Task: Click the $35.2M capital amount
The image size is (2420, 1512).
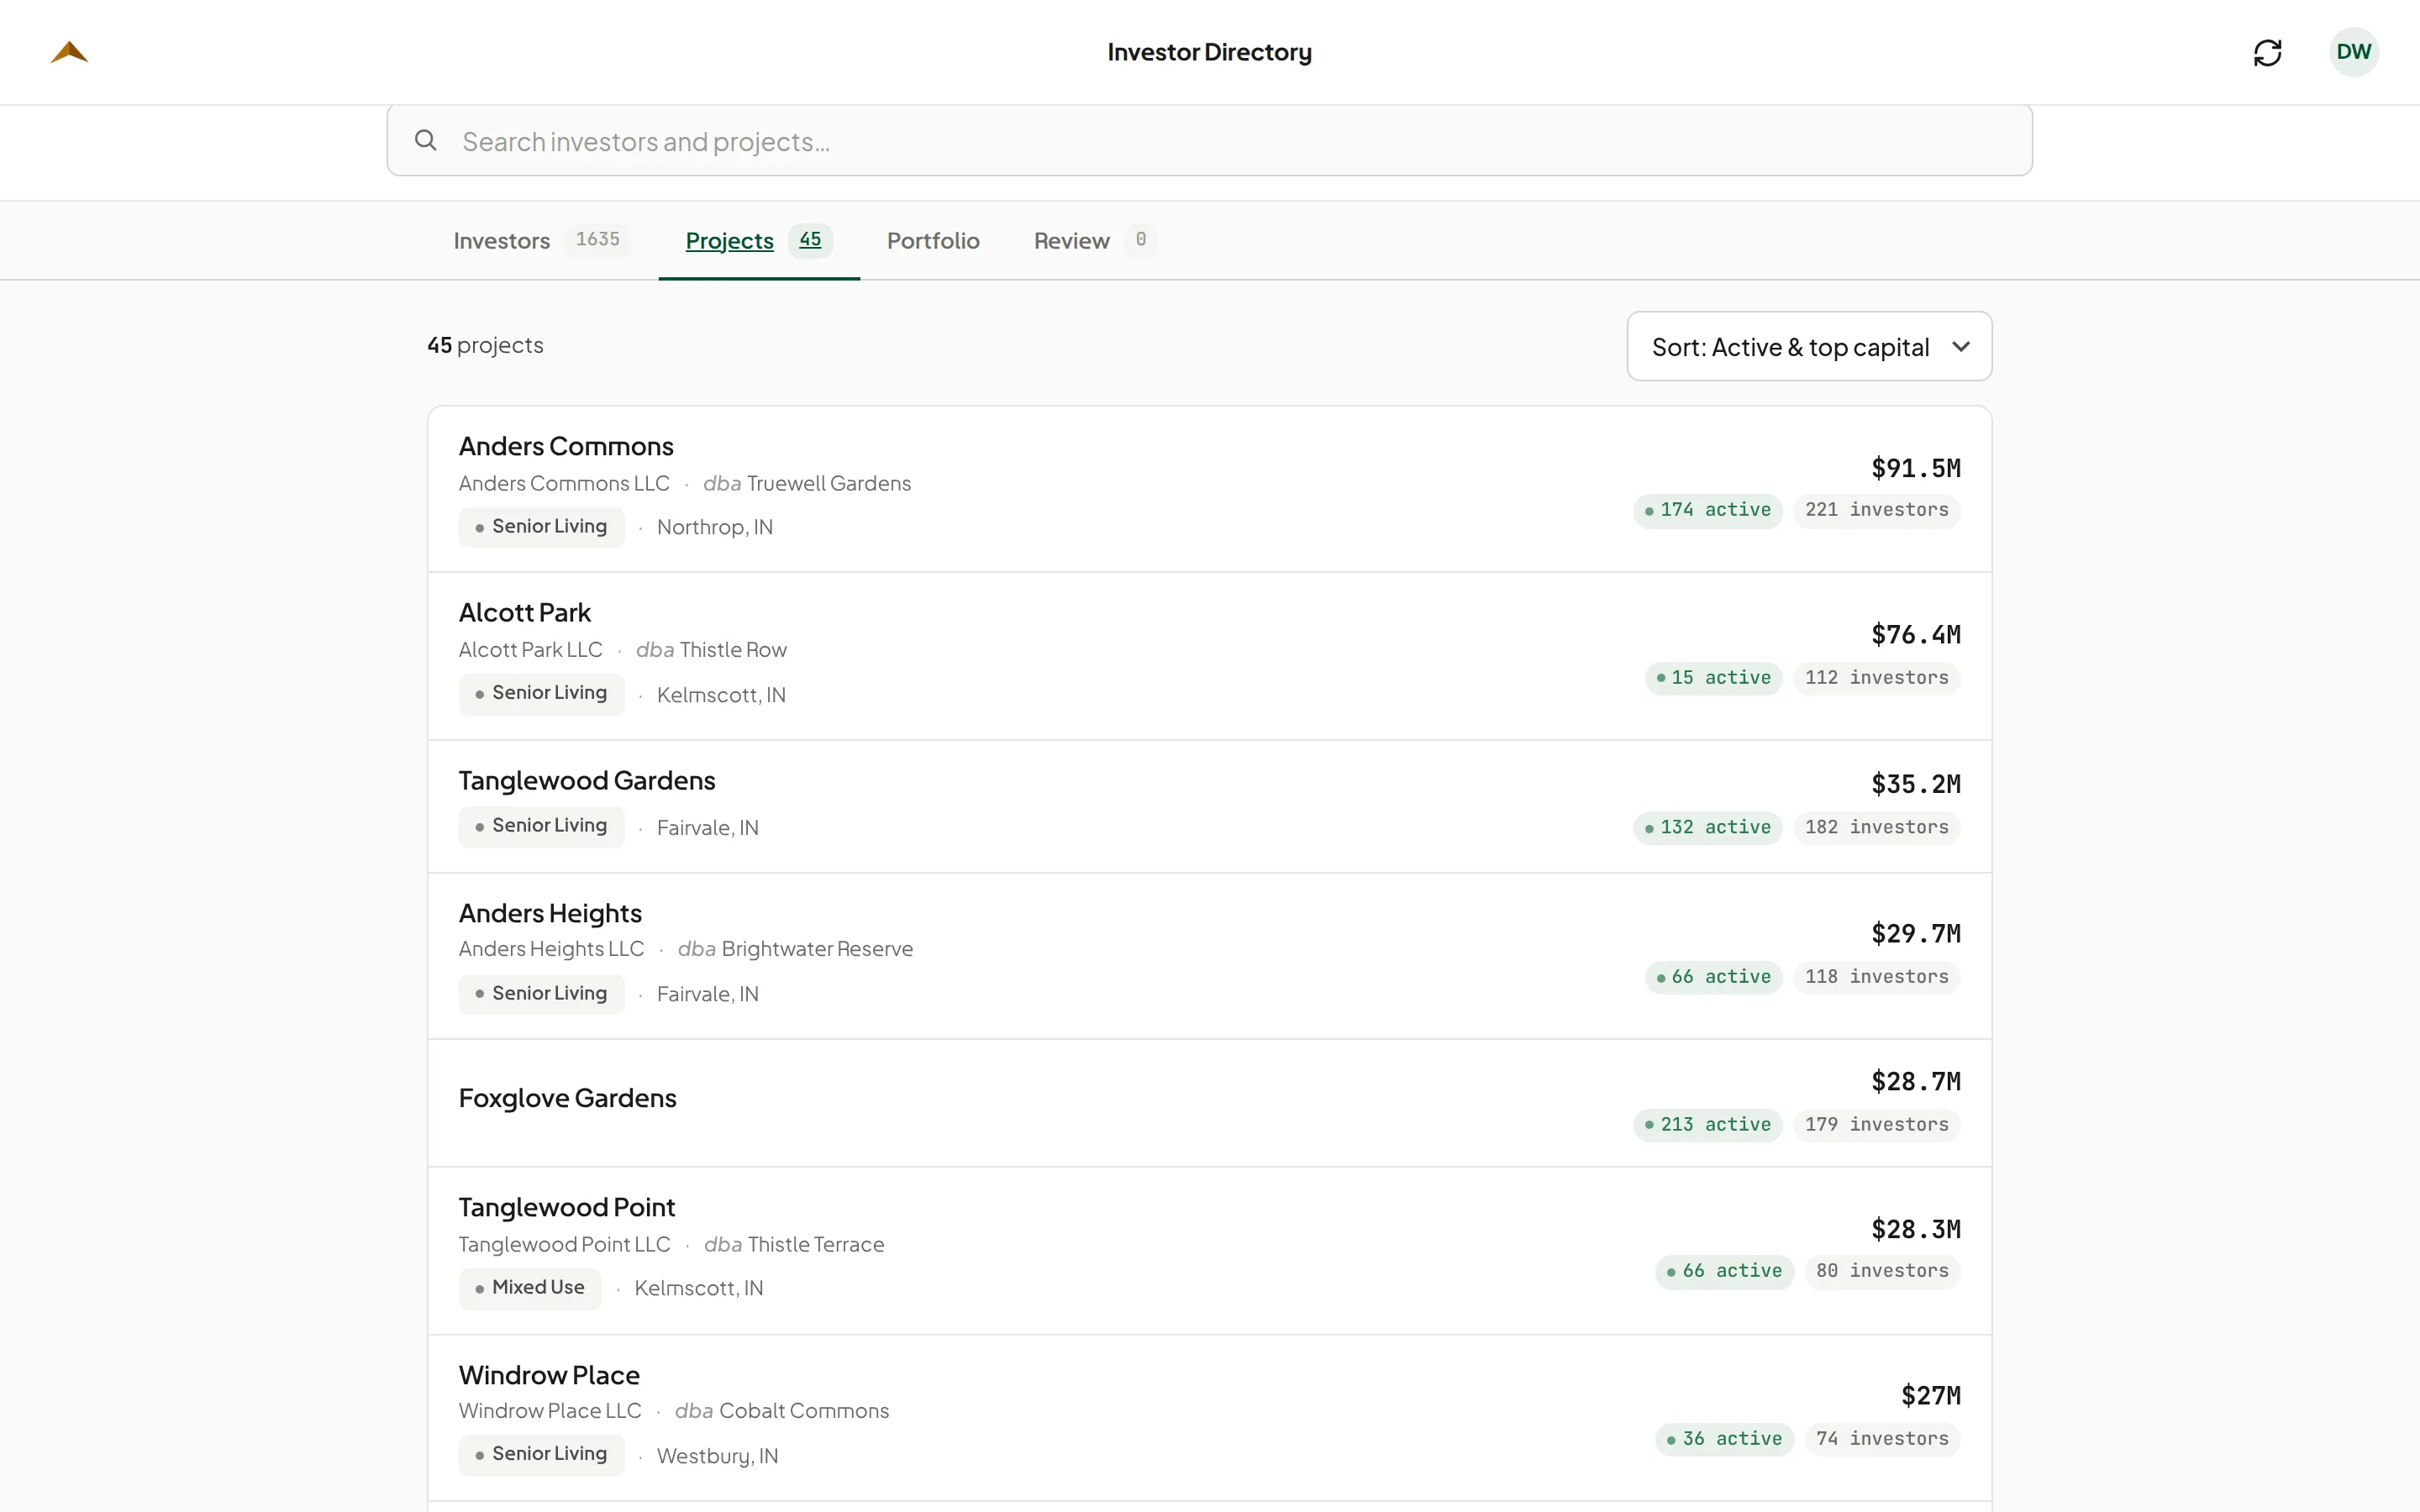Action: pyautogui.click(x=1915, y=784)
